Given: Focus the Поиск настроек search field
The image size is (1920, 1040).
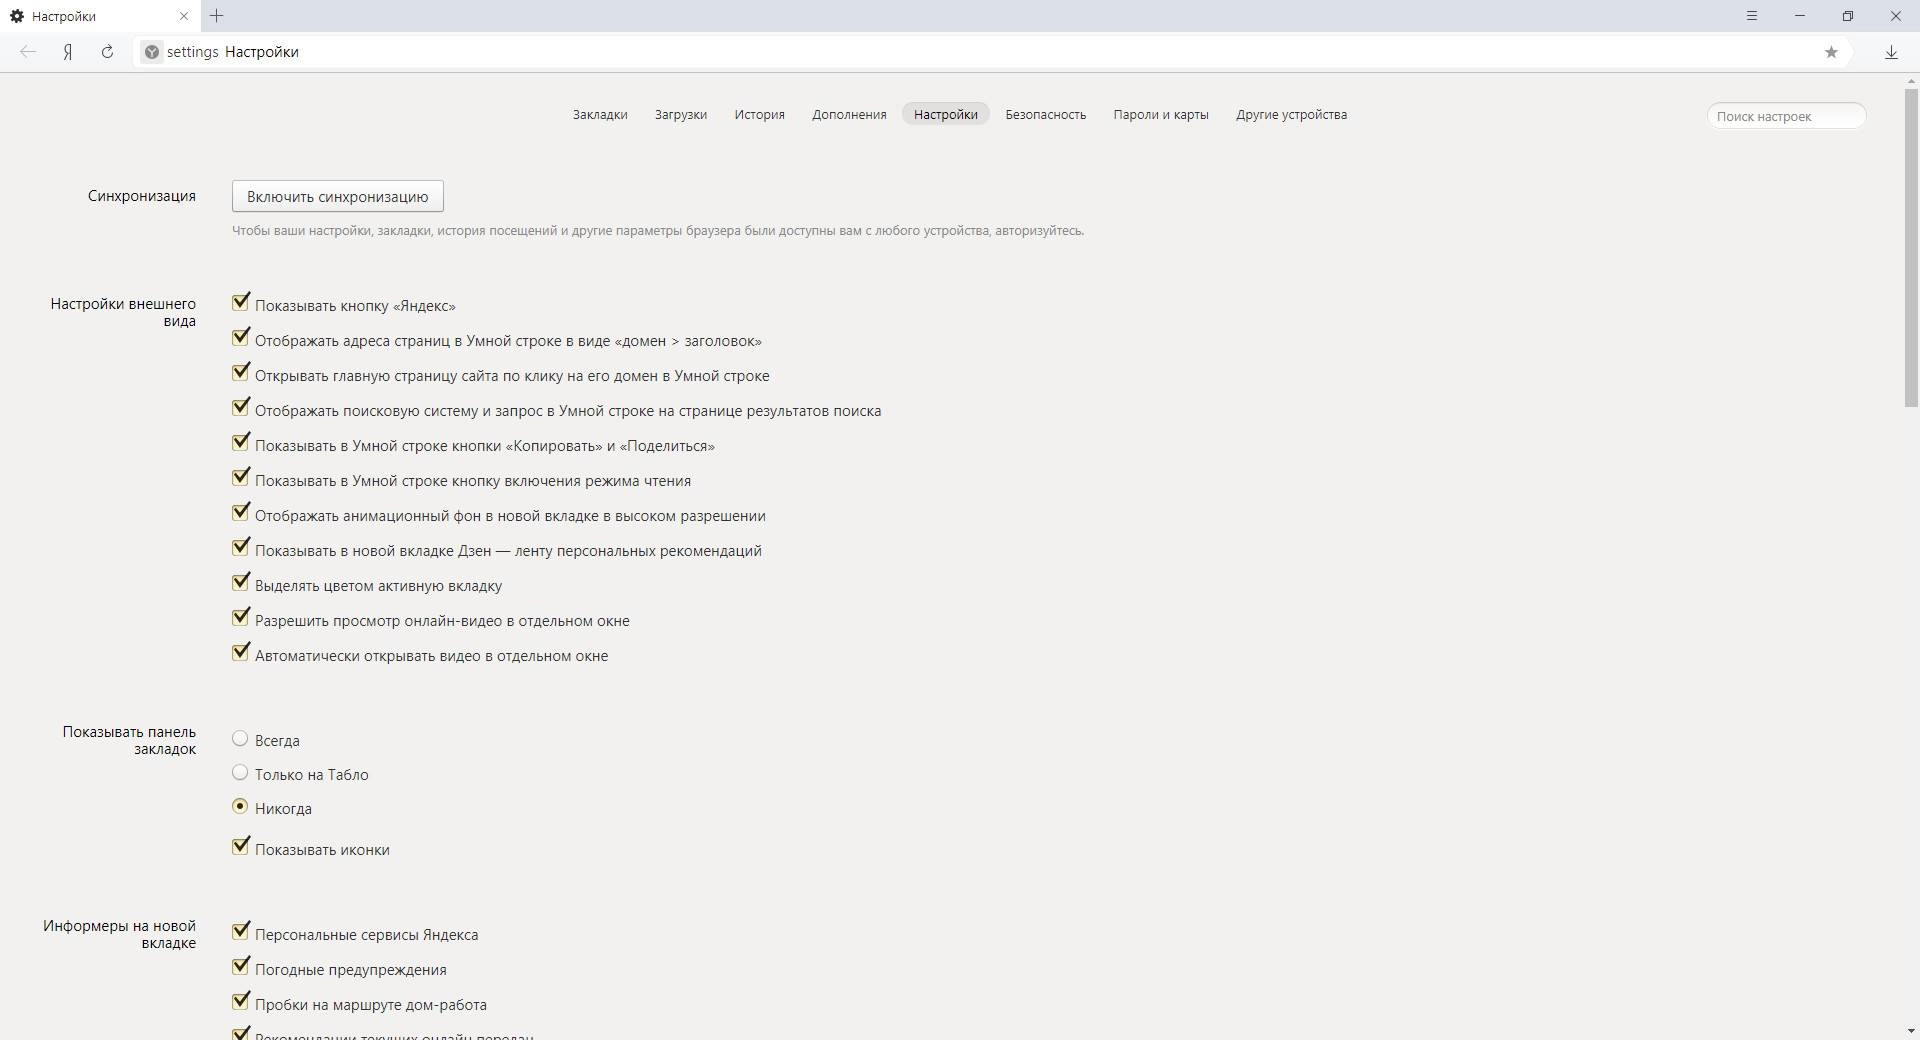Looking at the screenshot, I should point(1786,116).
